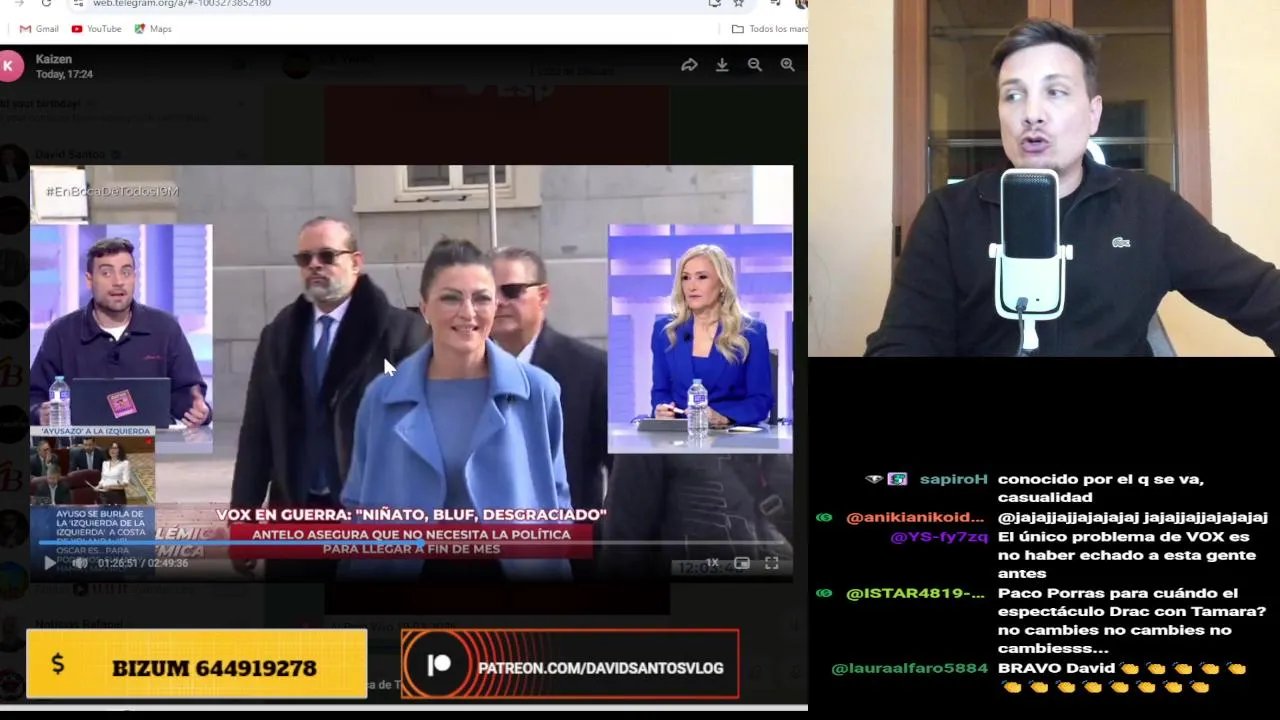The width and height of the screenshot is (1280, 720).
Task: Click the BIZUM 644919278 banner
Action: [x=197, y=663]
